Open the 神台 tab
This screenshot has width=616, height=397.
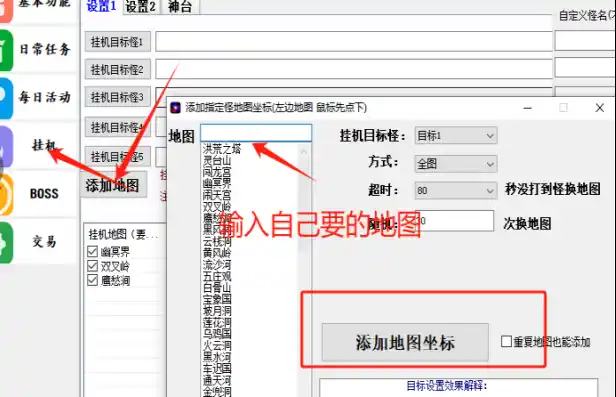click(x=180, y=6)
